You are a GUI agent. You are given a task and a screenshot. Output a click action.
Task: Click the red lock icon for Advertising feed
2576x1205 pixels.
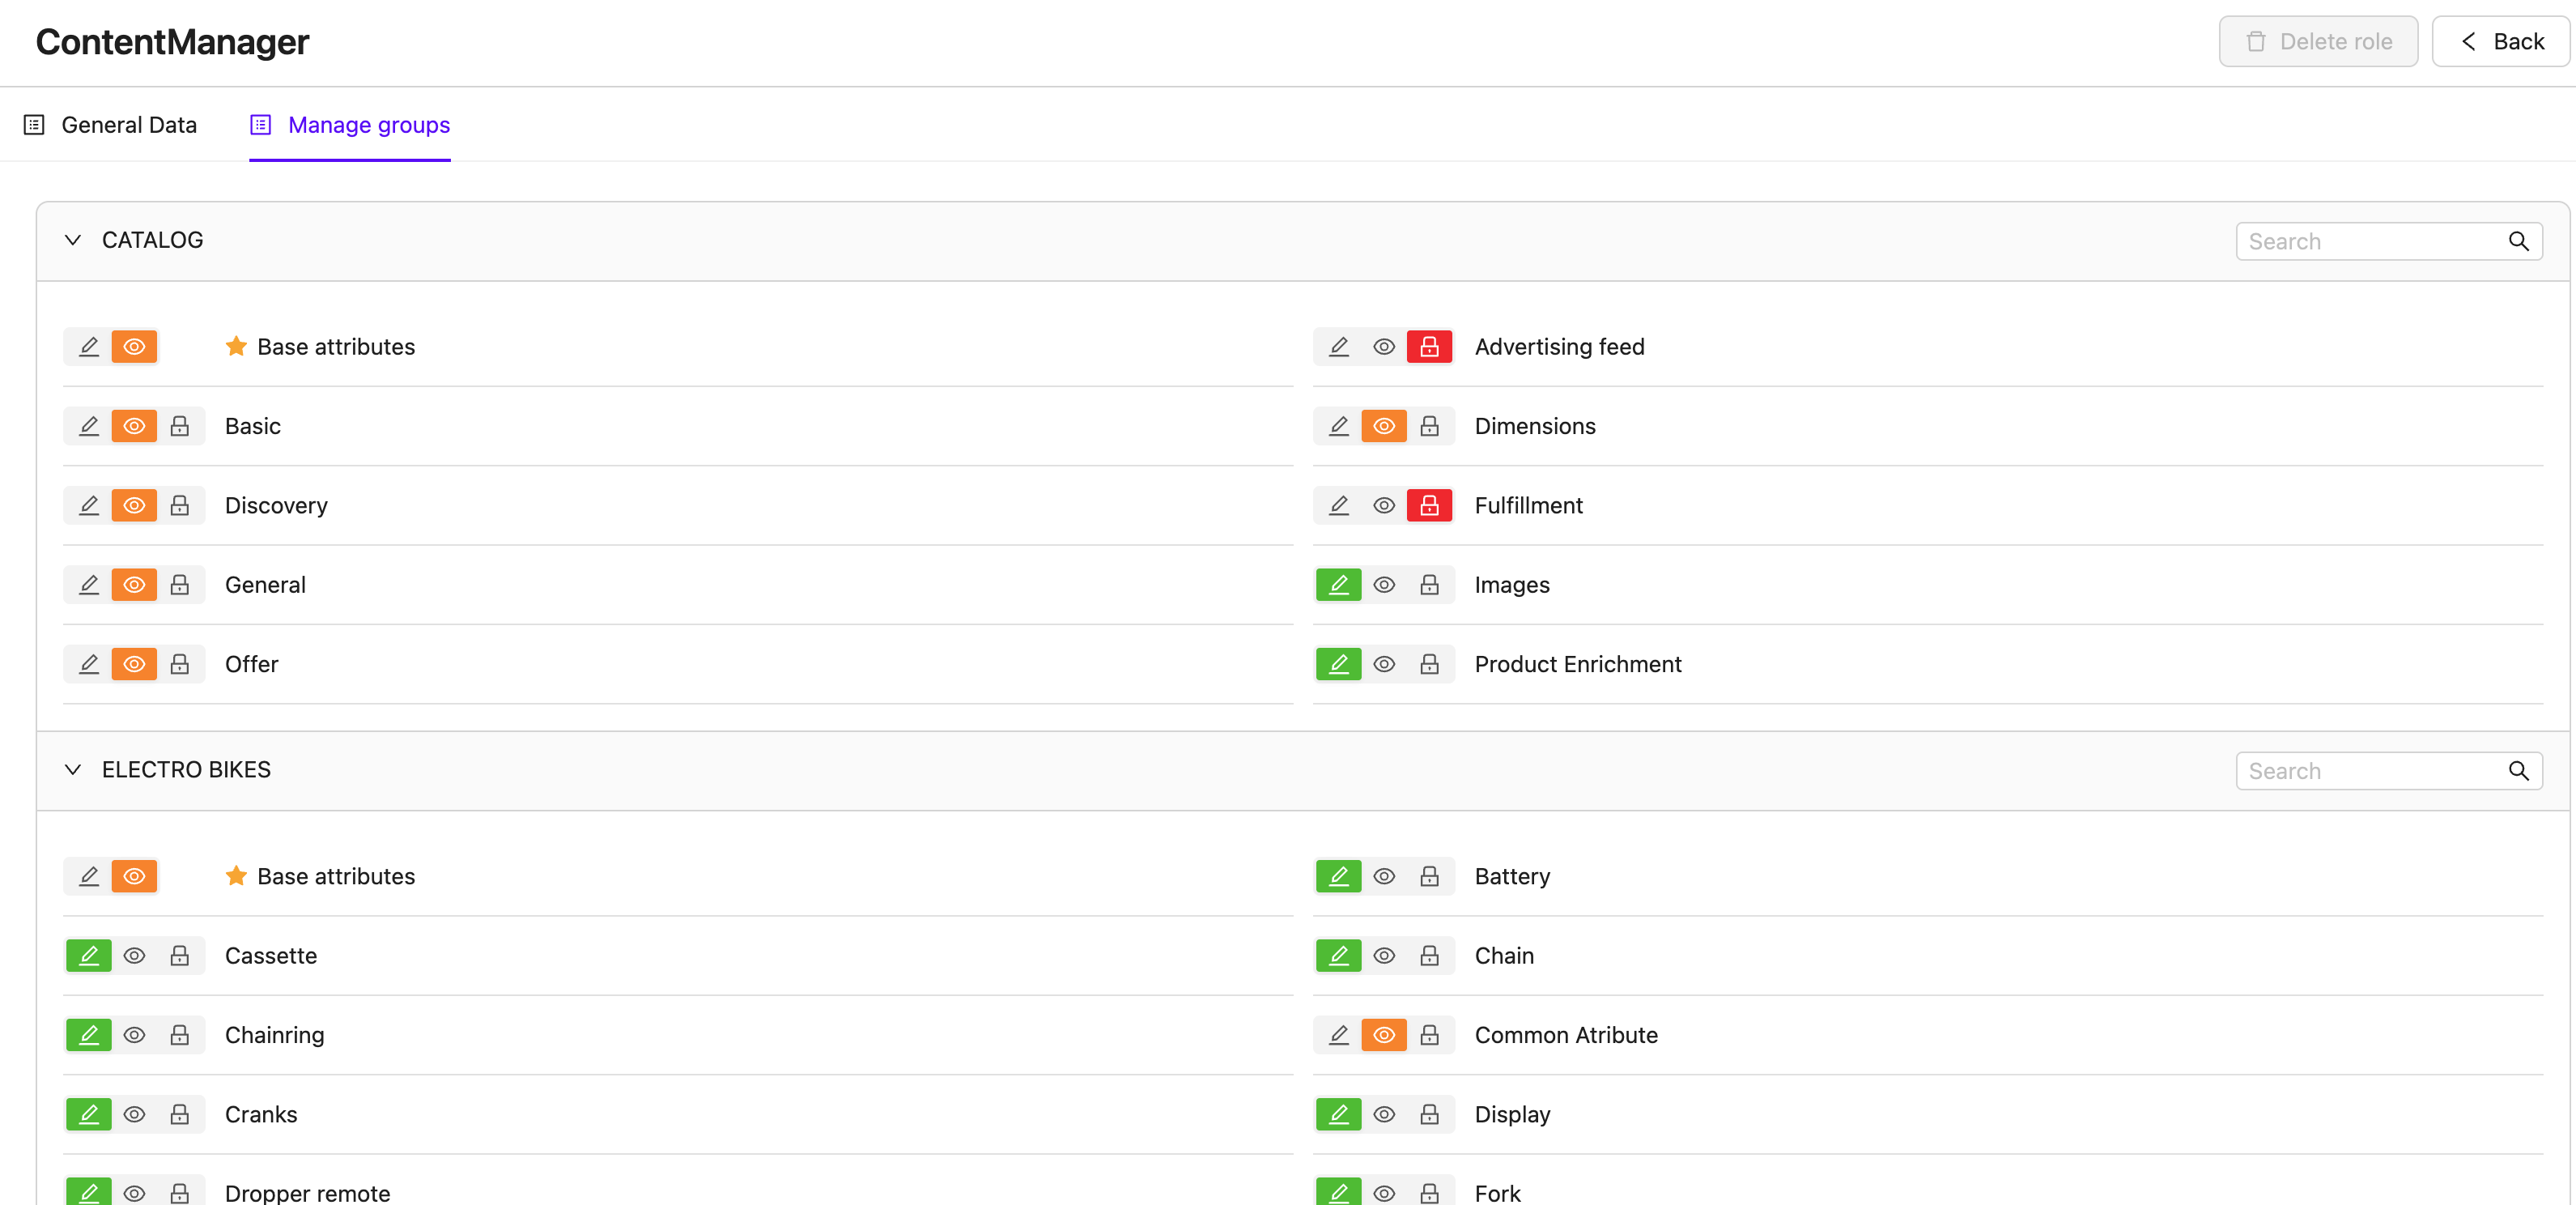(x=1429, y=347)
